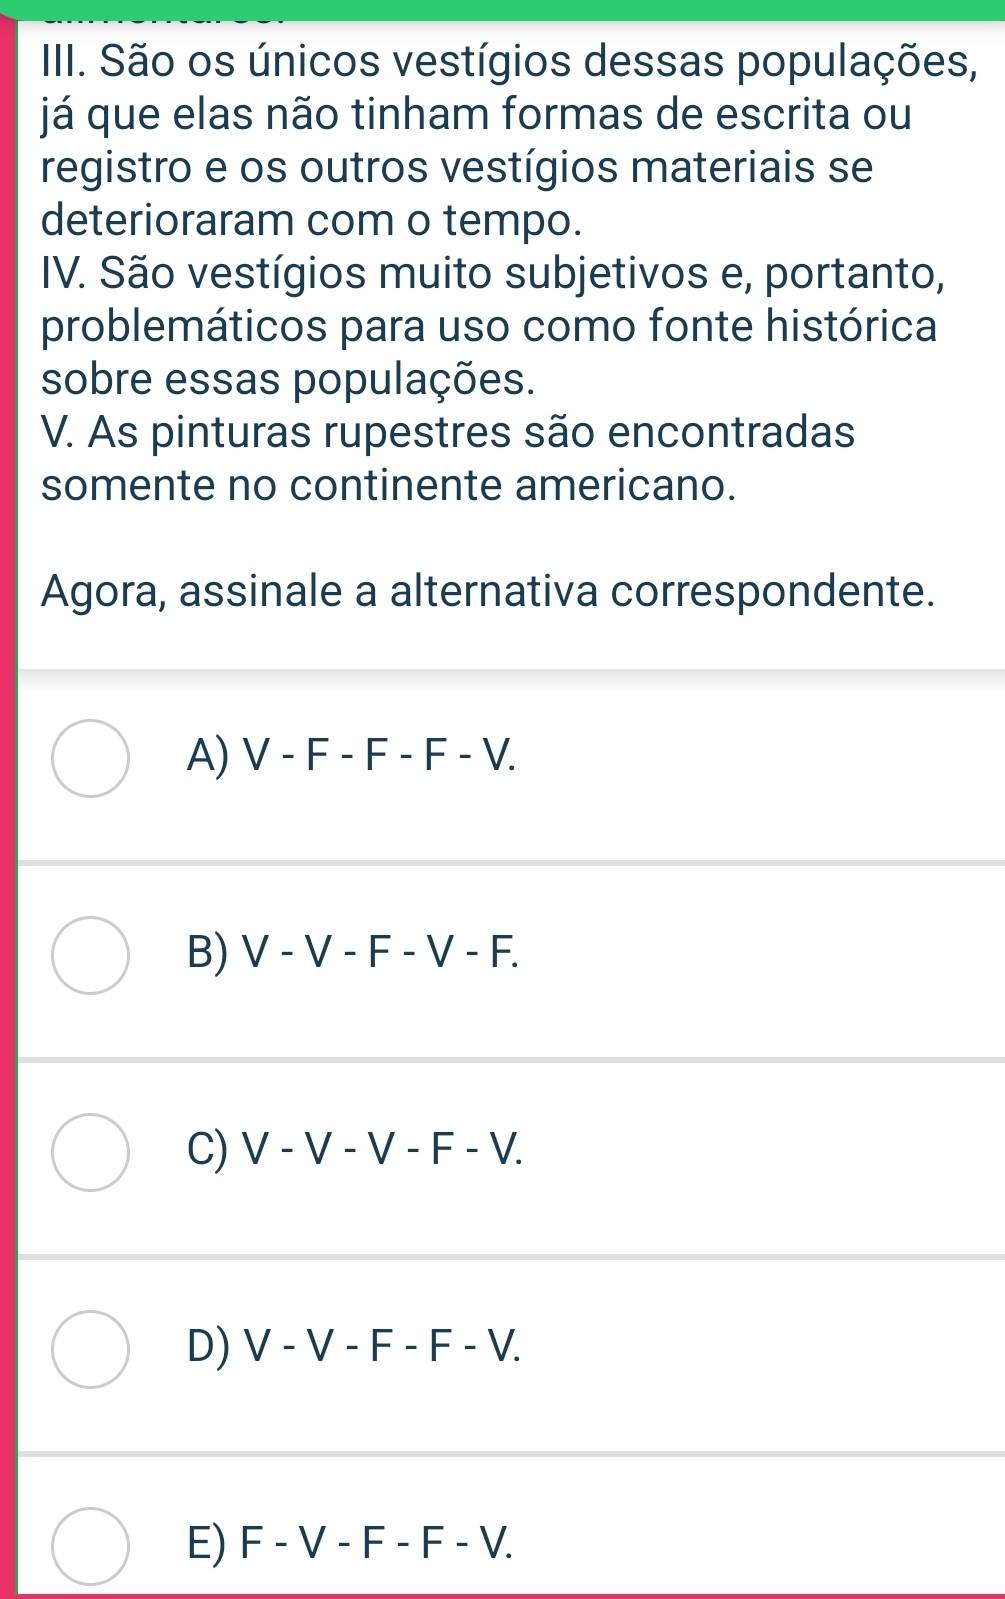The image size is (1005, 1599).
Task: Select radio button for option C
Action: coord(90,1152)
